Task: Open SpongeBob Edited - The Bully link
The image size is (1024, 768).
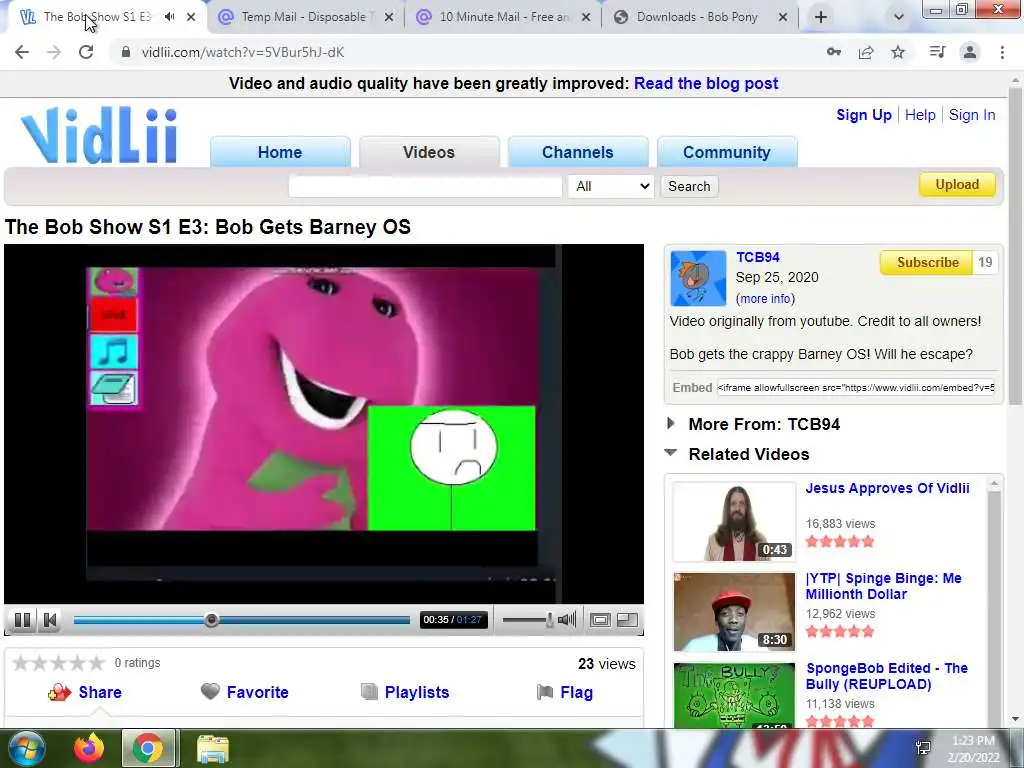Action: pyautogui.click(x=887, y=676)
